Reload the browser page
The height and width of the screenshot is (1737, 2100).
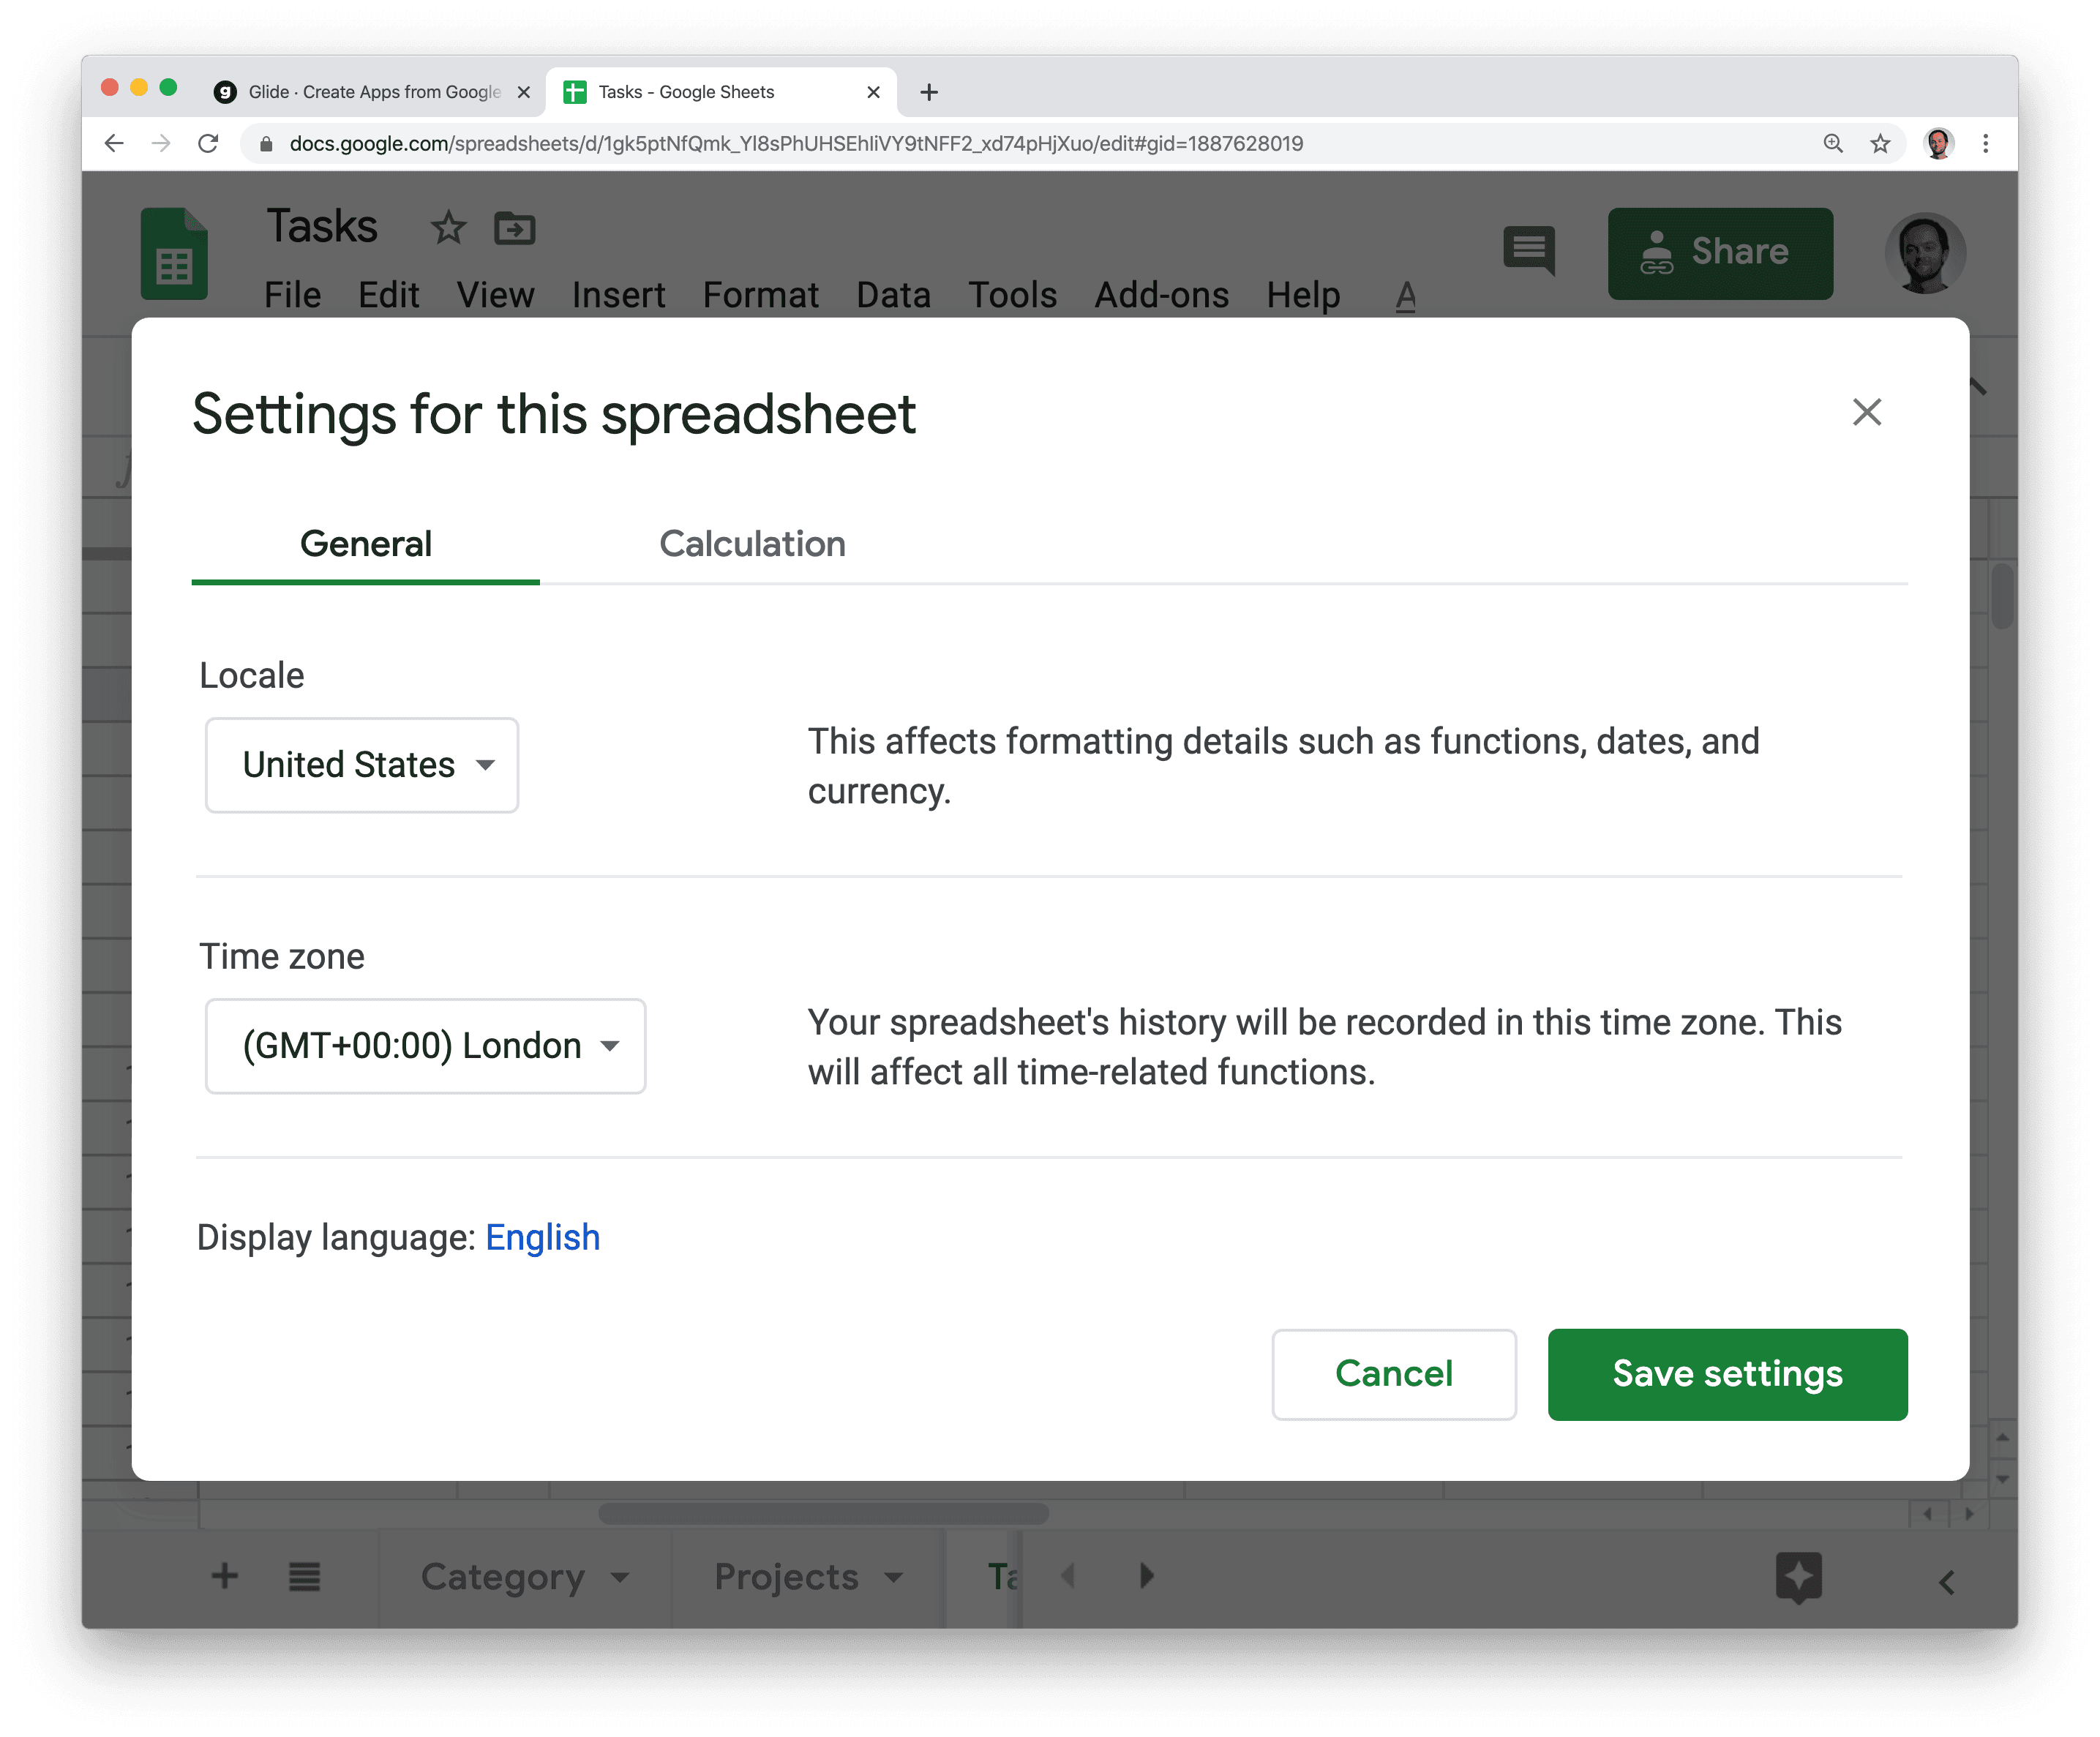(x=208, y=144)
